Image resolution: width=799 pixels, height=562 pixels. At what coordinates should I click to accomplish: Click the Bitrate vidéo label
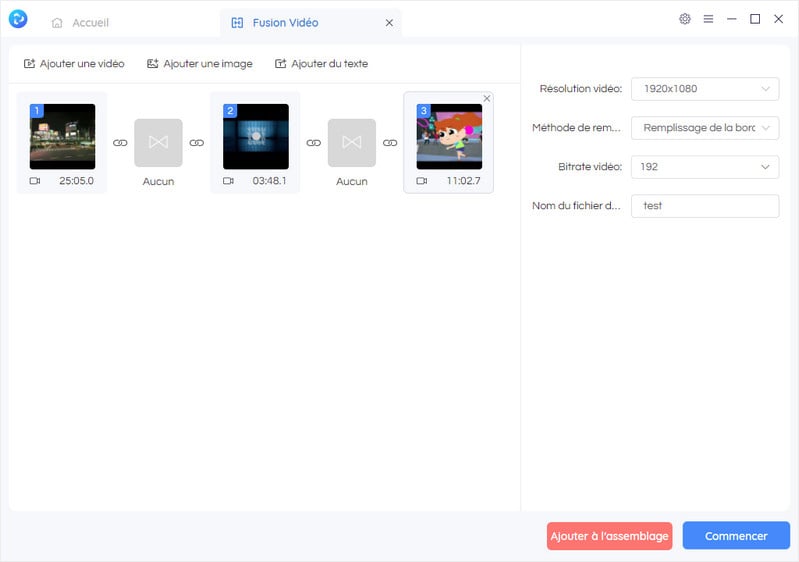[x=590, y=167]
